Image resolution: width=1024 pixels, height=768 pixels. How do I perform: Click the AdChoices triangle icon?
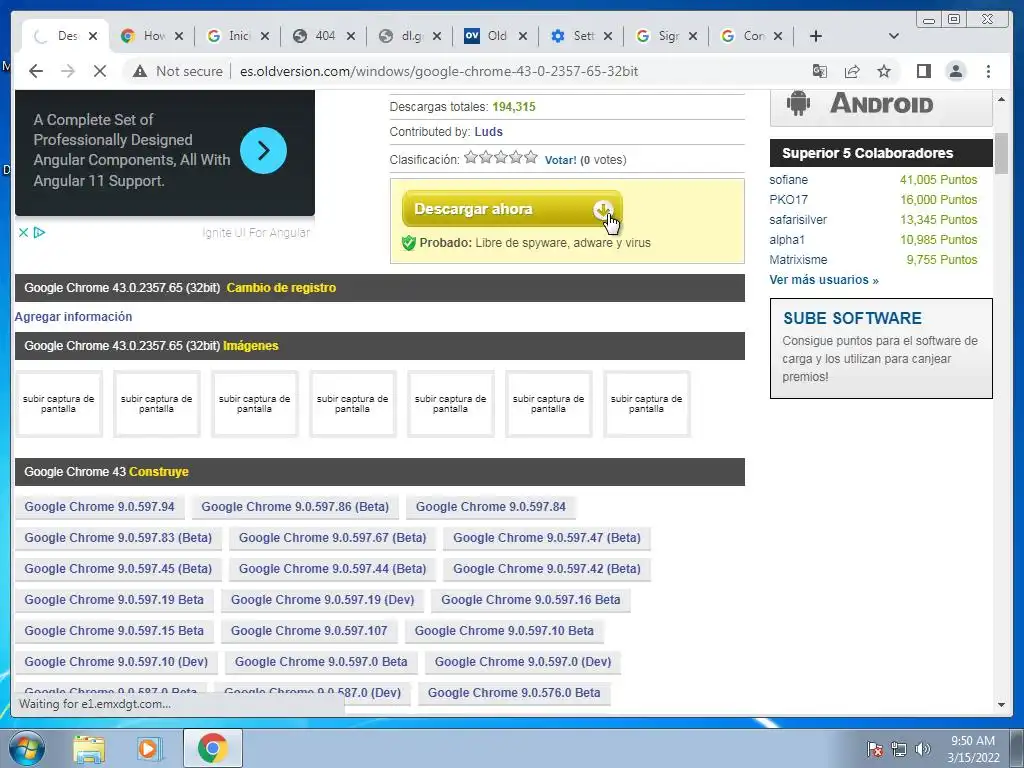(39, 232)
